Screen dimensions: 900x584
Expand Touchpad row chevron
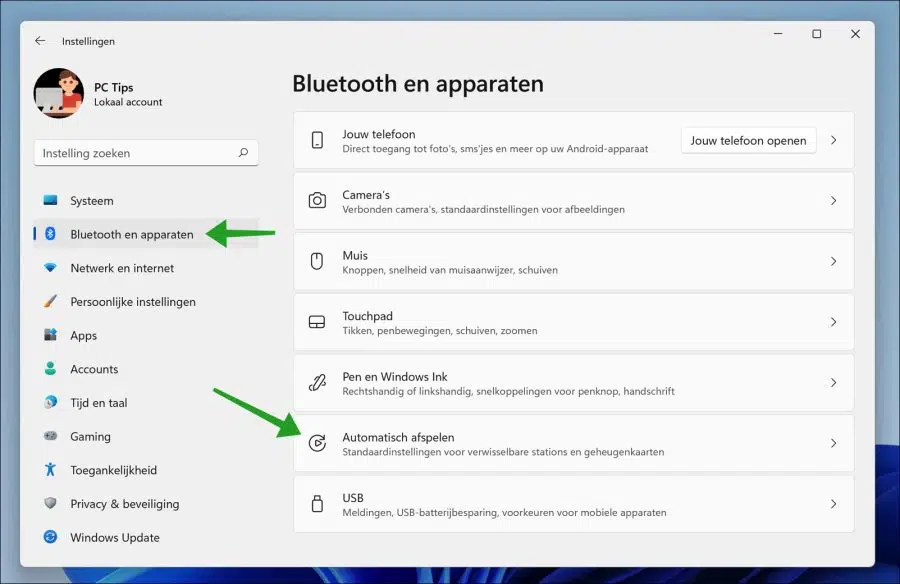833,322
